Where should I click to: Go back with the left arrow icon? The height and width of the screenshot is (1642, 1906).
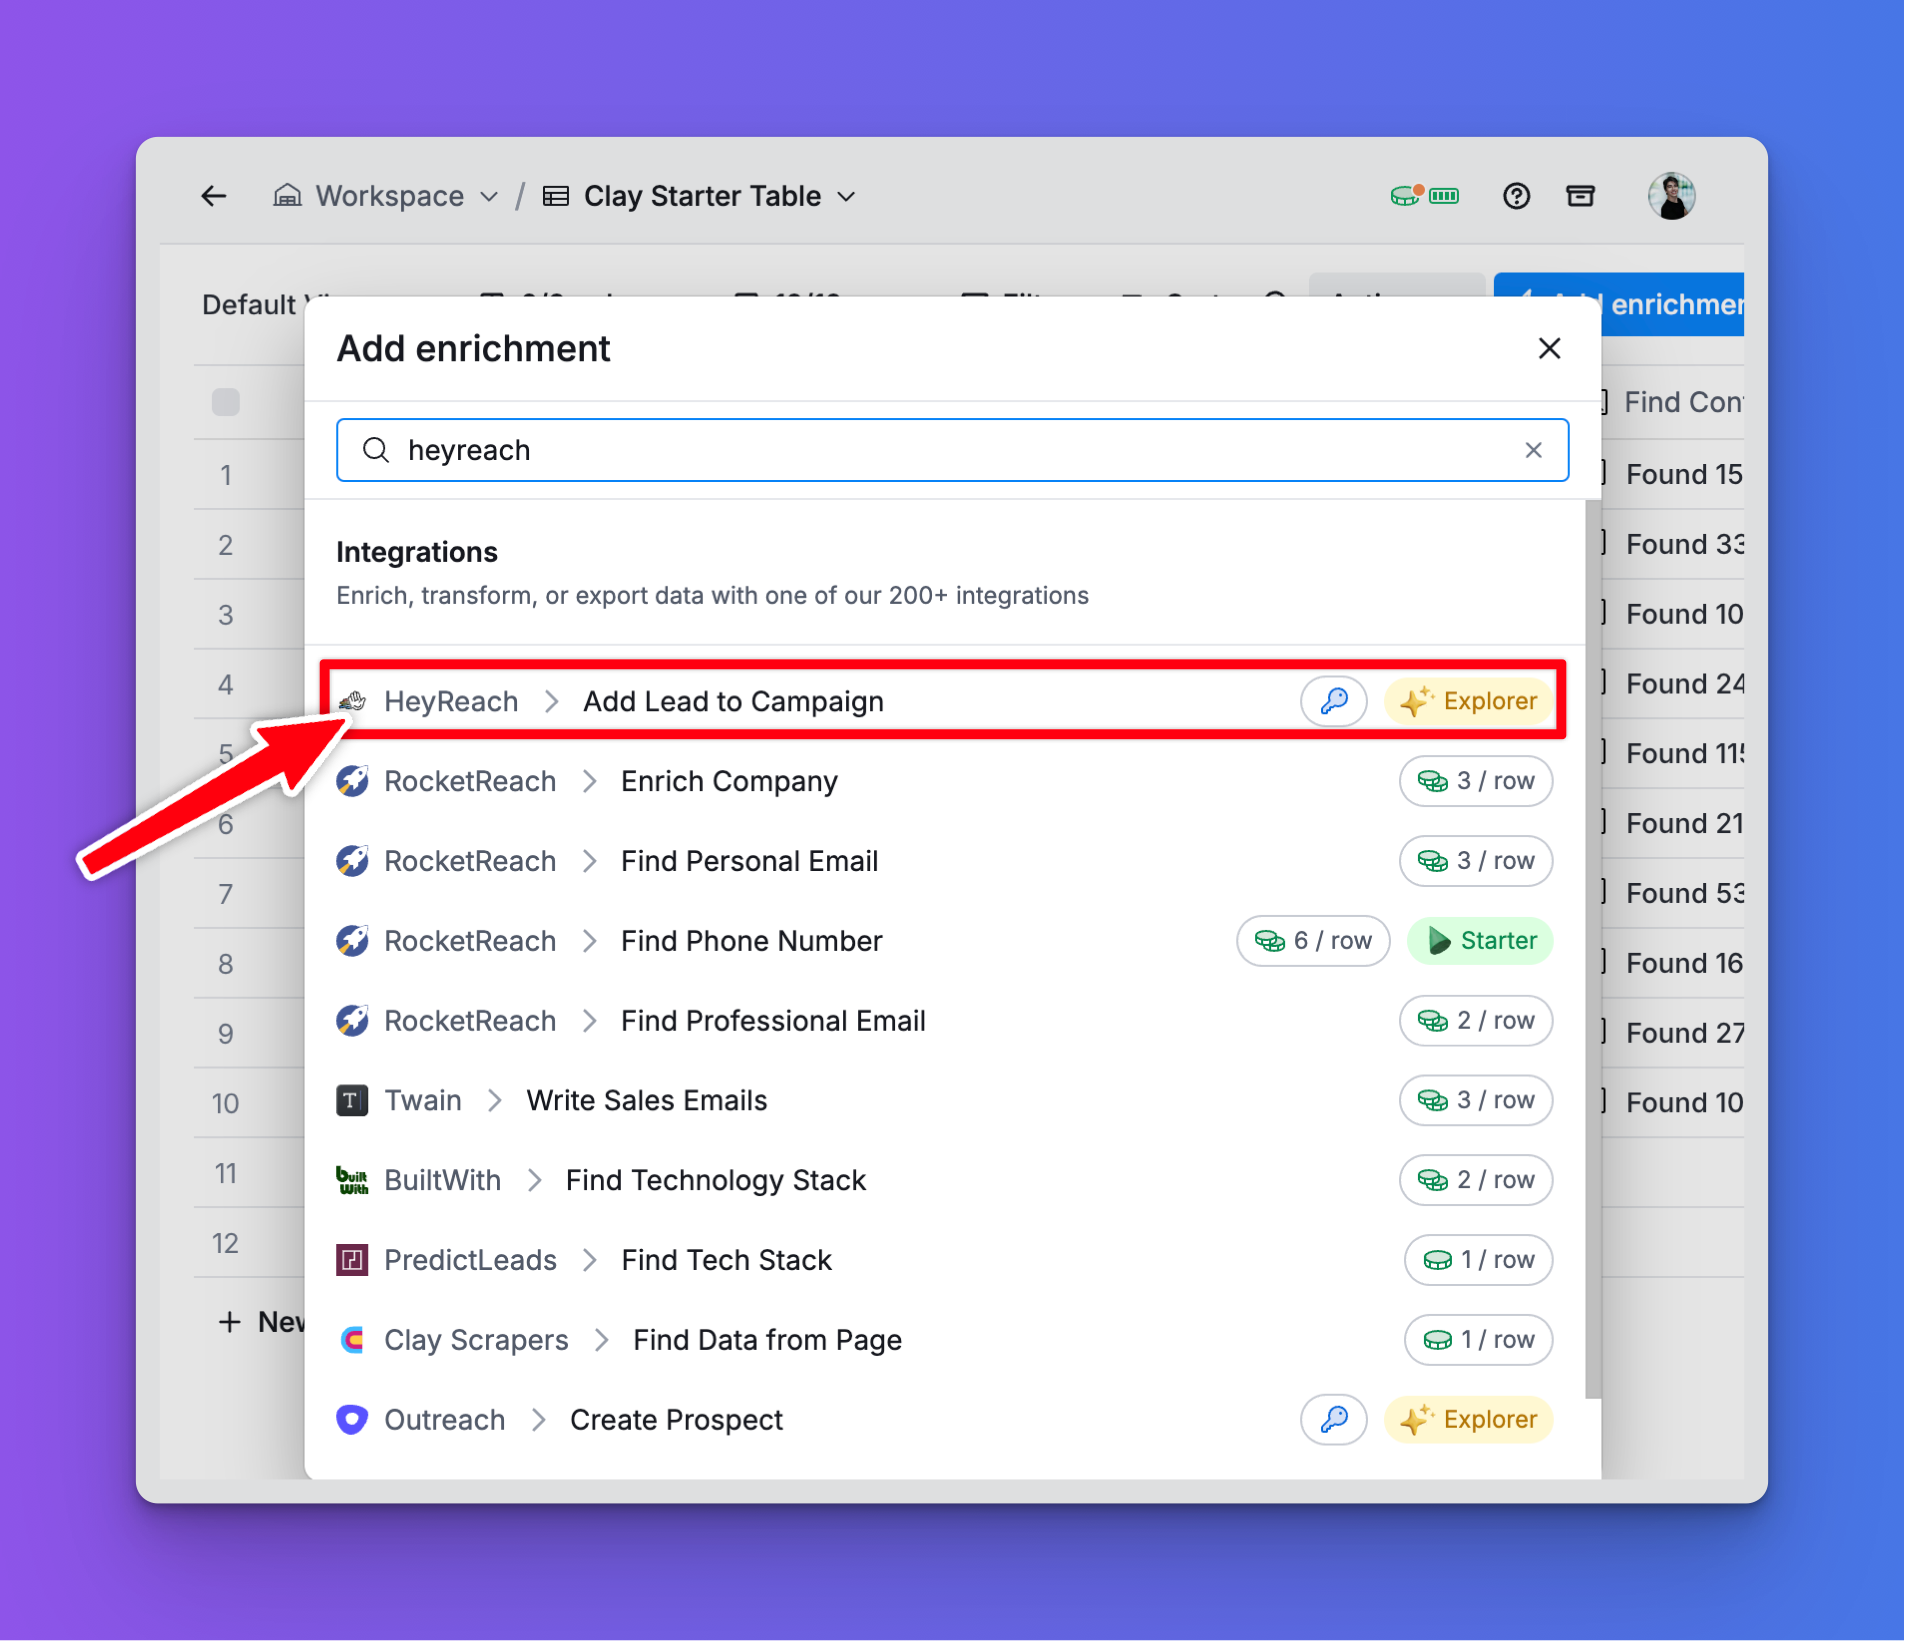214,196
